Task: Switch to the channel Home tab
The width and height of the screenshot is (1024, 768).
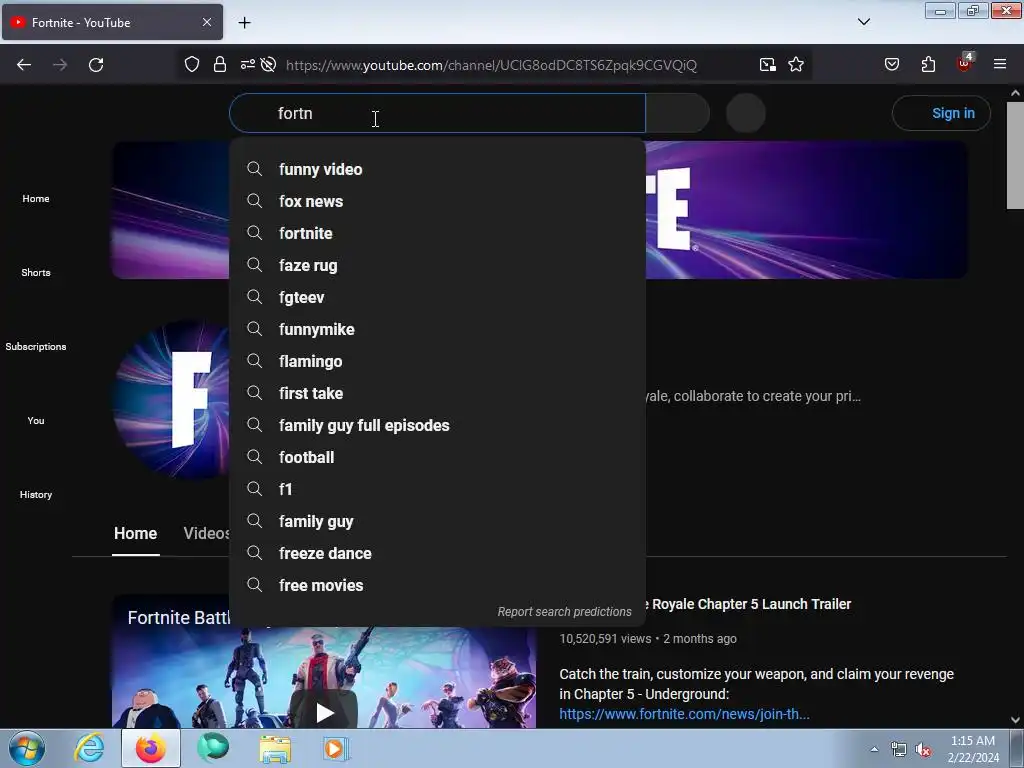Action: (135, 534)
